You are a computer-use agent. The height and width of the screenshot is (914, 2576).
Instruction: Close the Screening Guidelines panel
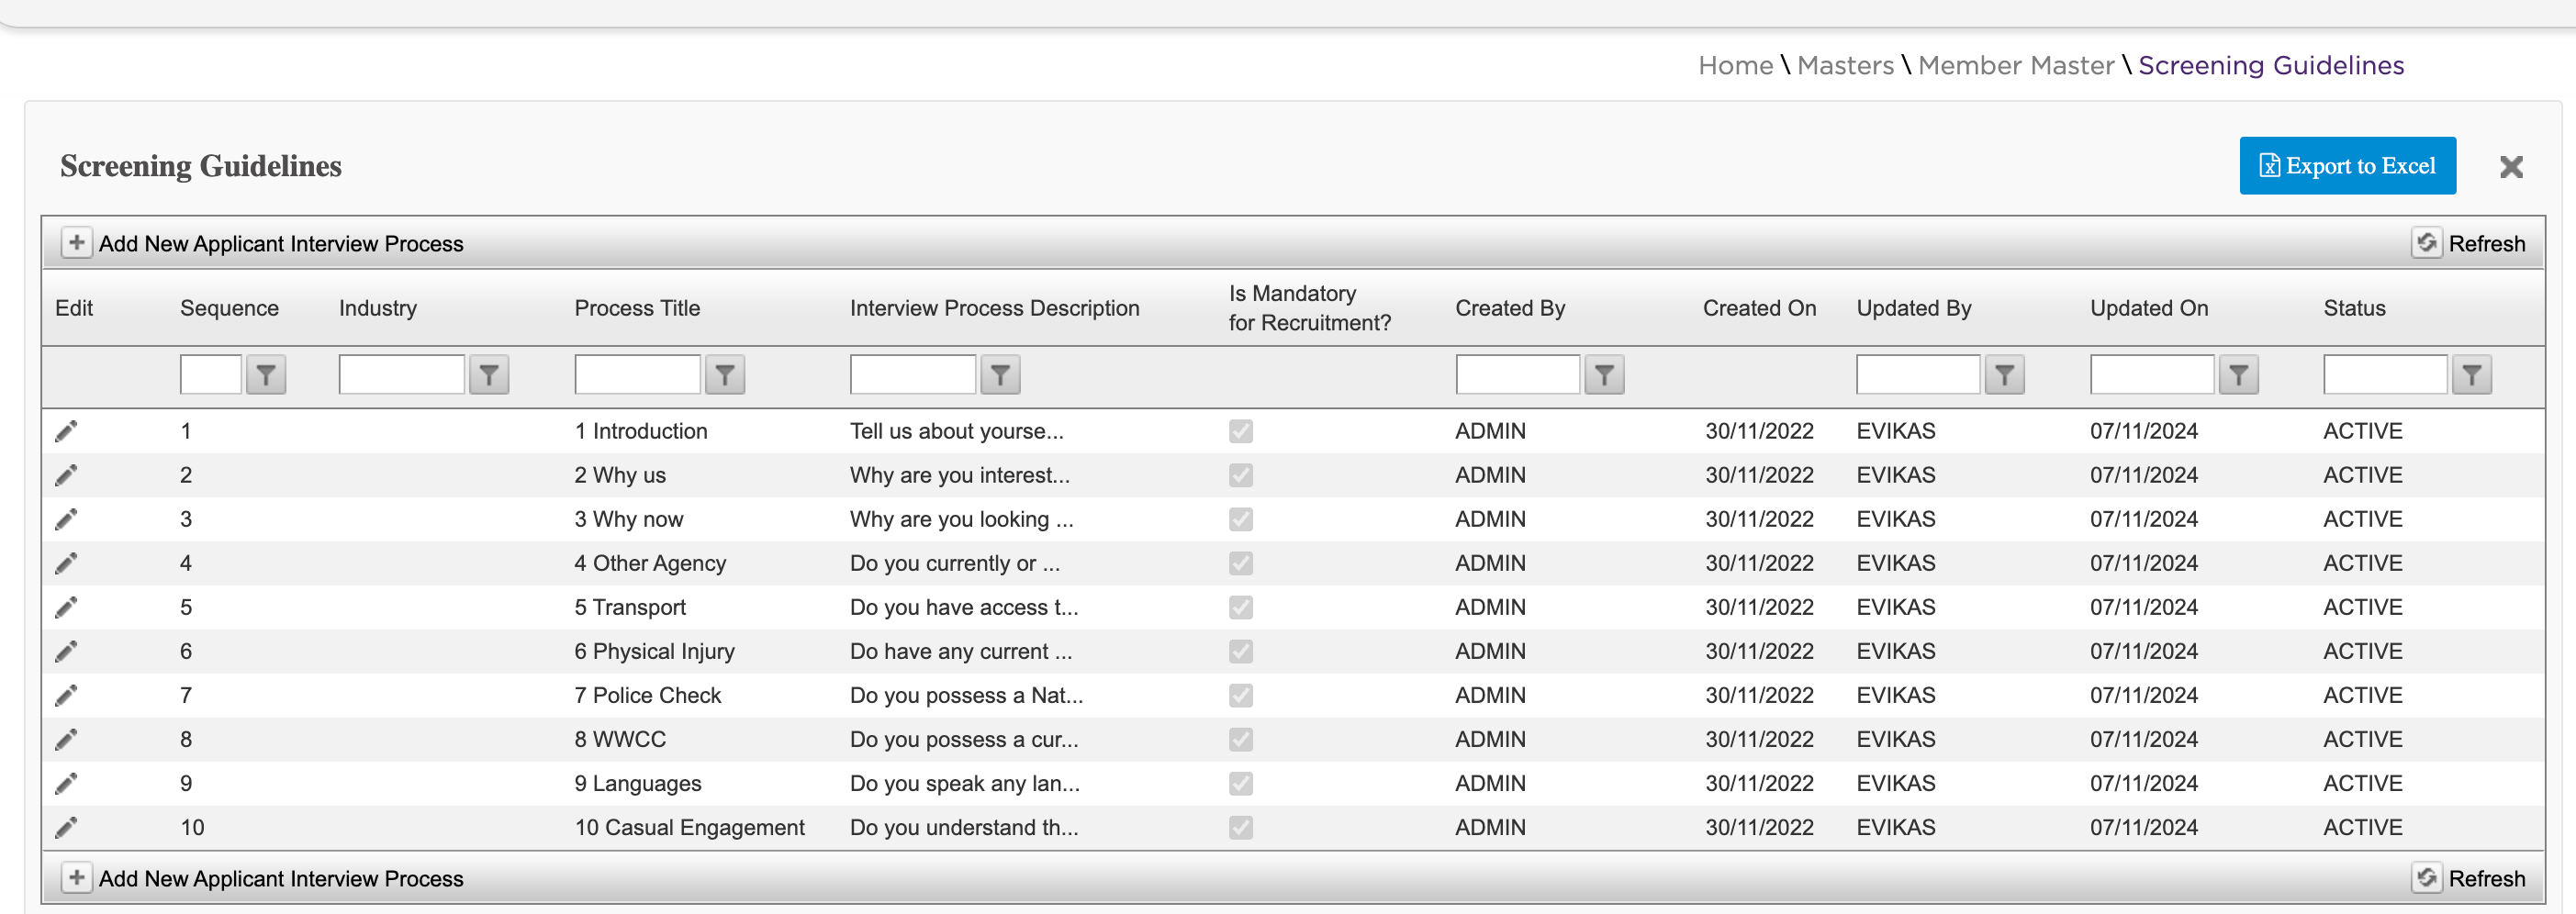tap(2511, 167)
